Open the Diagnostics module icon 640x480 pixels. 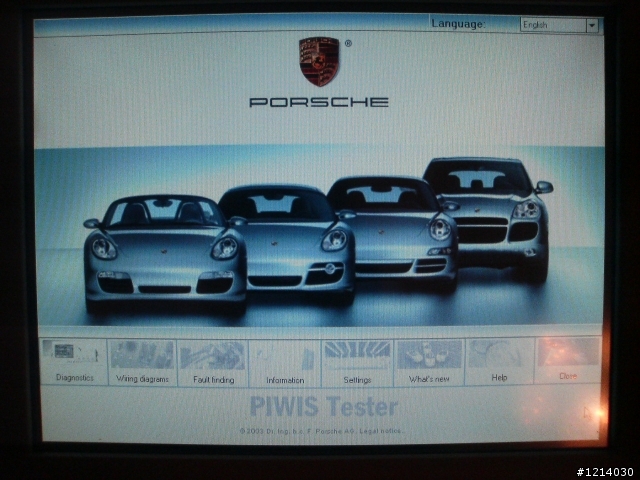tap(74, 362)
